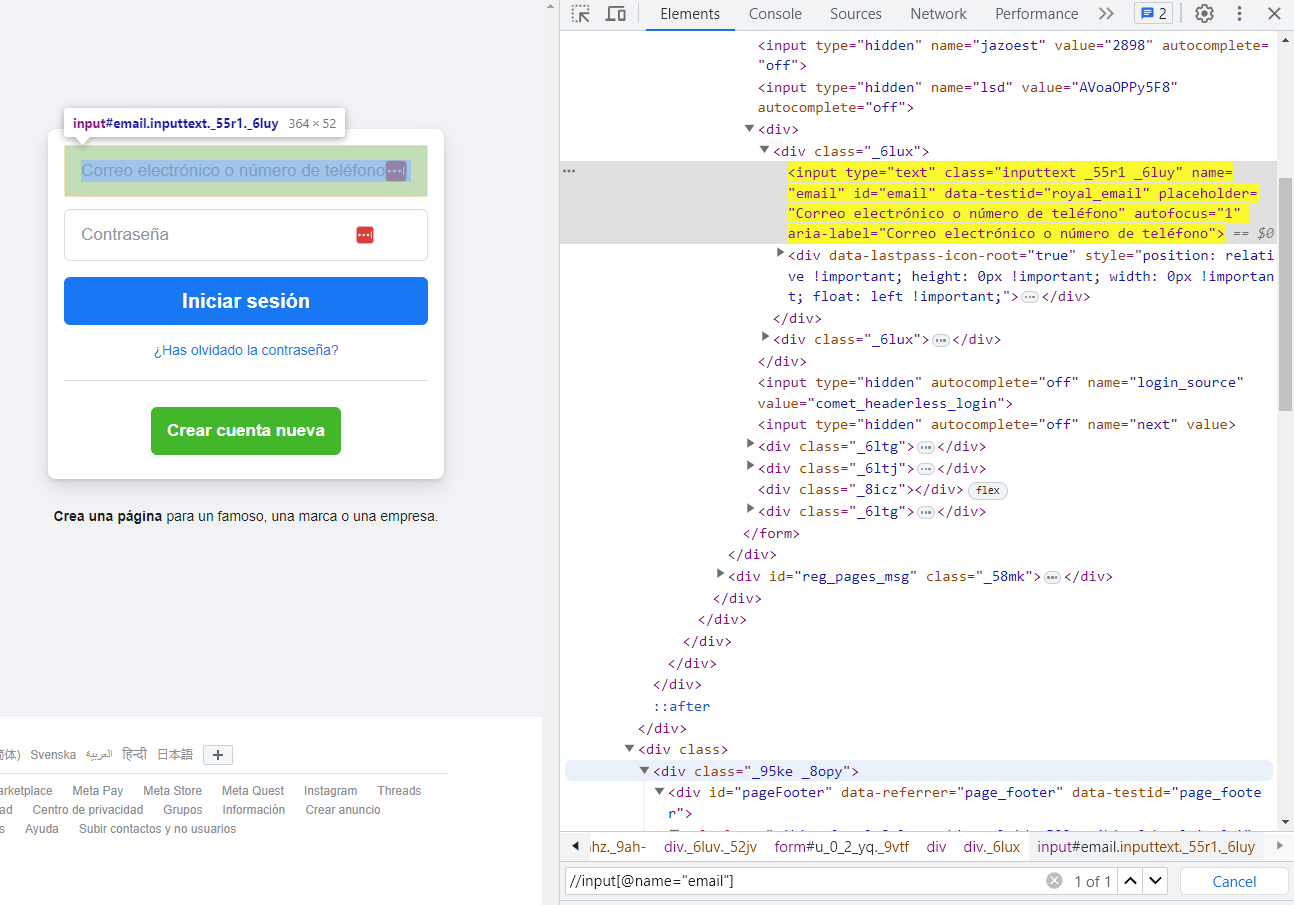Click the Crear cuenta nueva button

coord(245,431)
